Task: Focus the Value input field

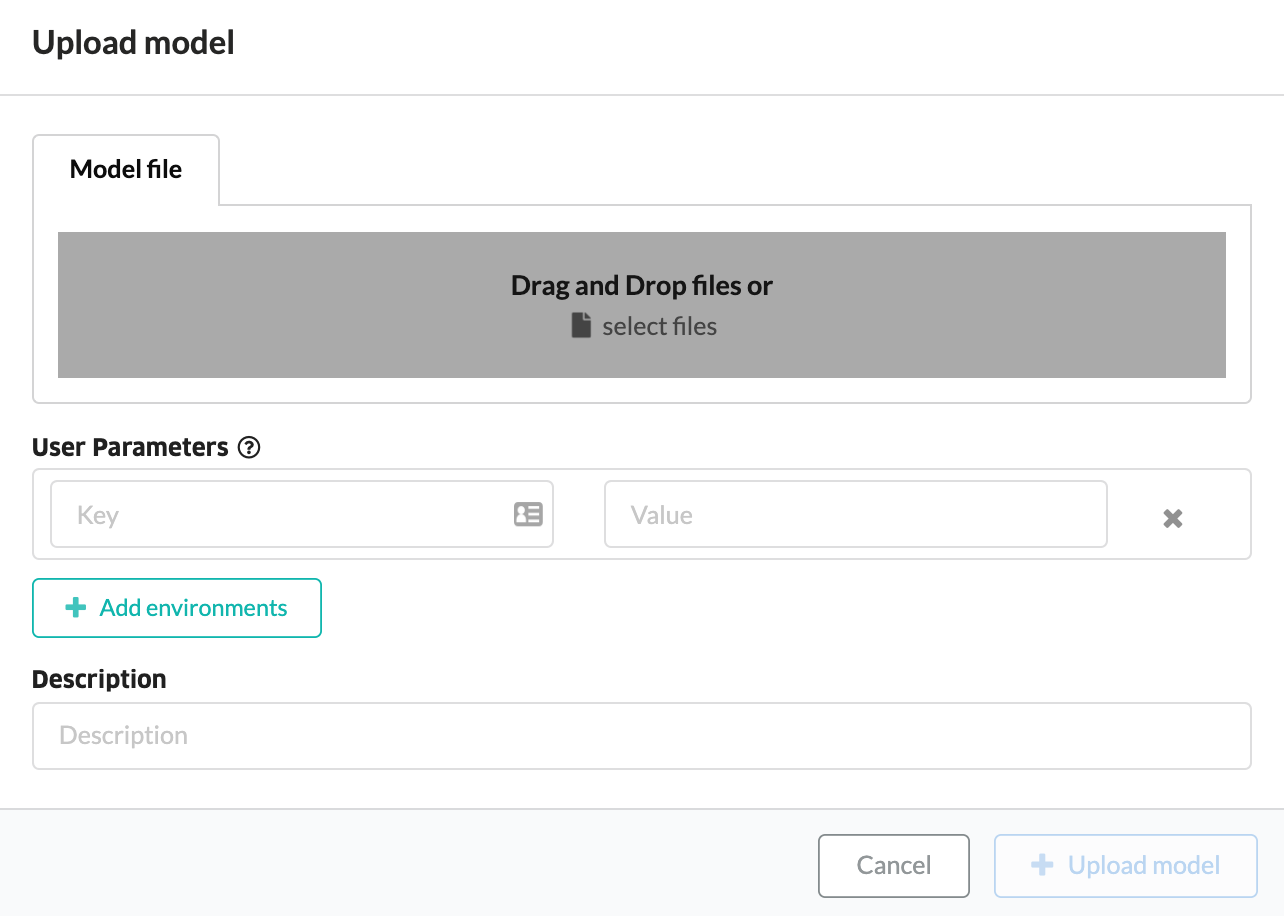Action: point(856,514)
